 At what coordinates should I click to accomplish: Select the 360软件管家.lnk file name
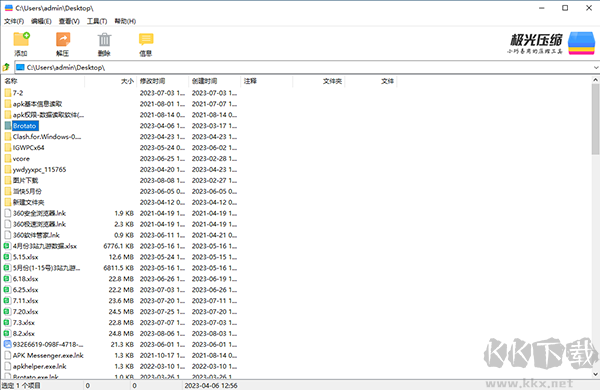coord(36,235)
